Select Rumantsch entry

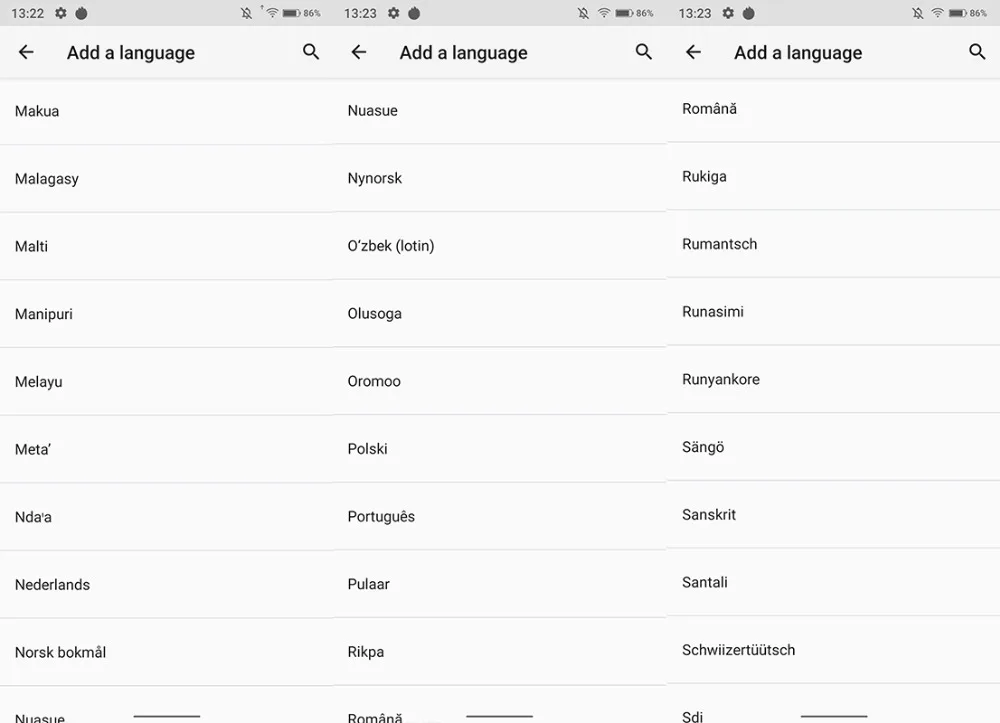coord(834,244)
